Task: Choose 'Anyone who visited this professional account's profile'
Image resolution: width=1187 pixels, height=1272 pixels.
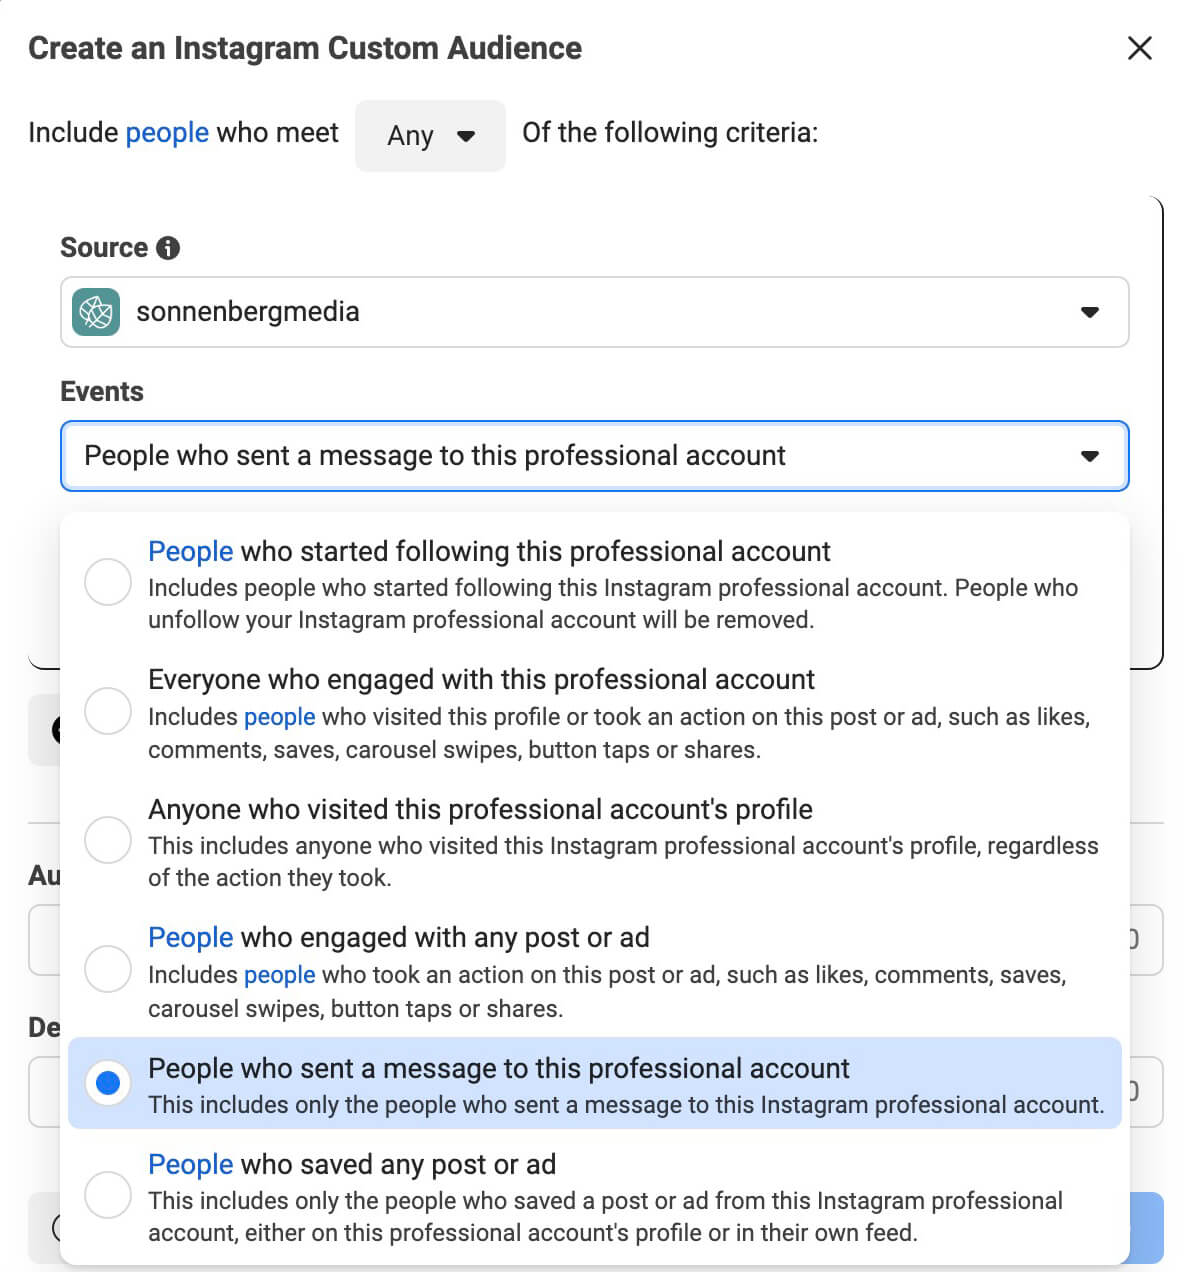Action: (480, 809)
